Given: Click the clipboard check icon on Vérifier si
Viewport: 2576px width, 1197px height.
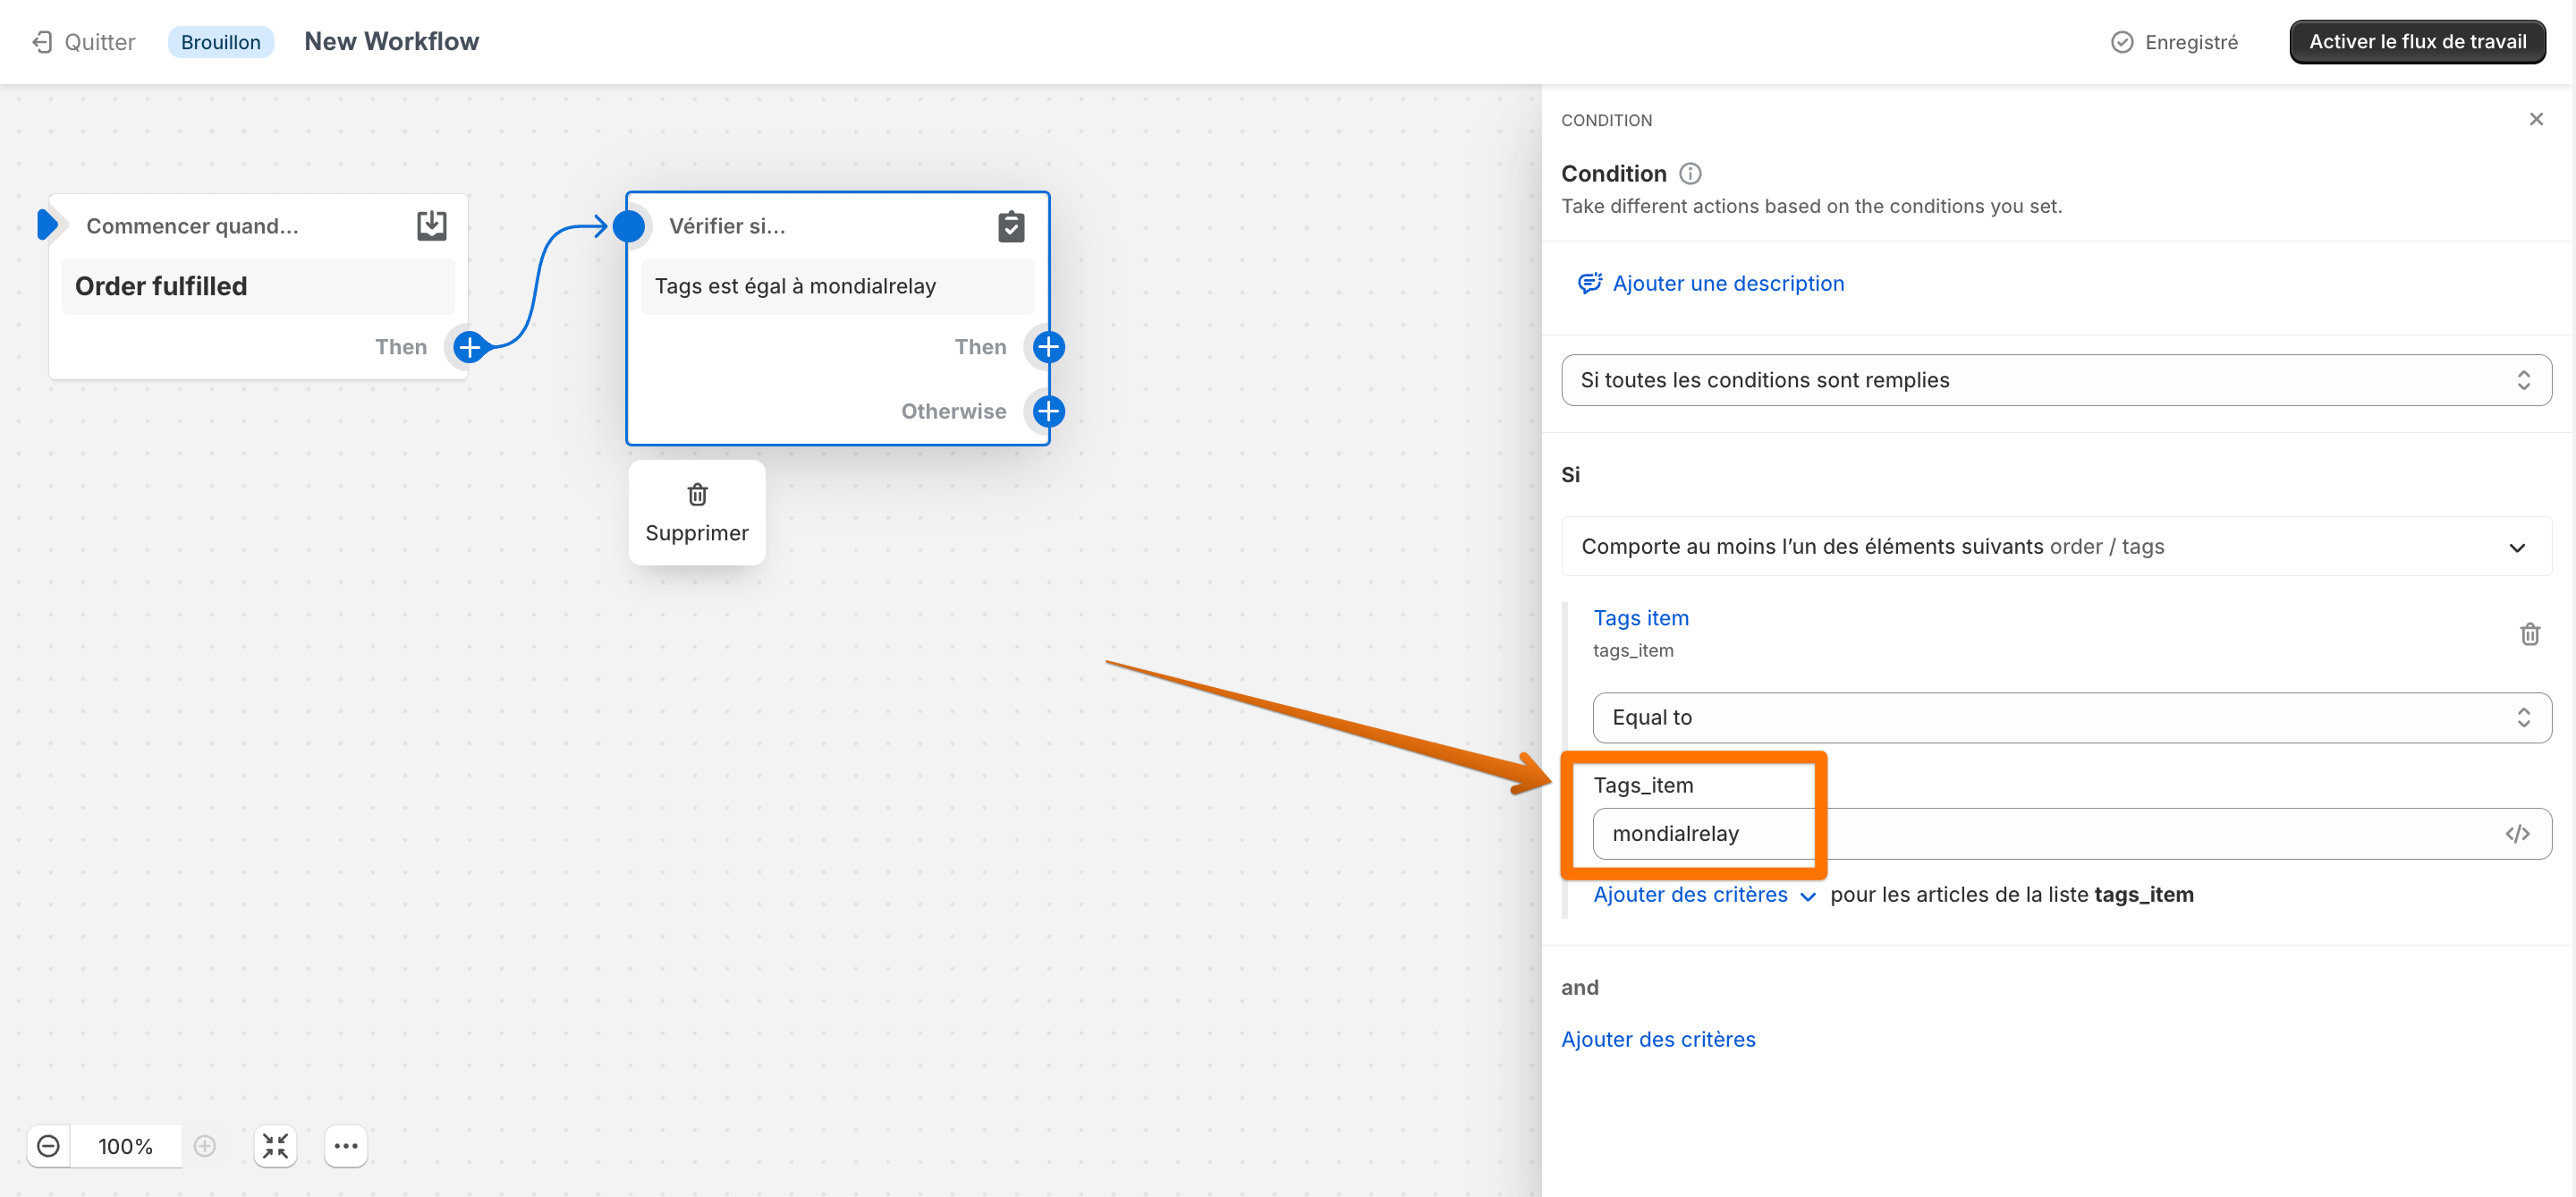Looking at the screenshot, I should tap(1011, 226).
